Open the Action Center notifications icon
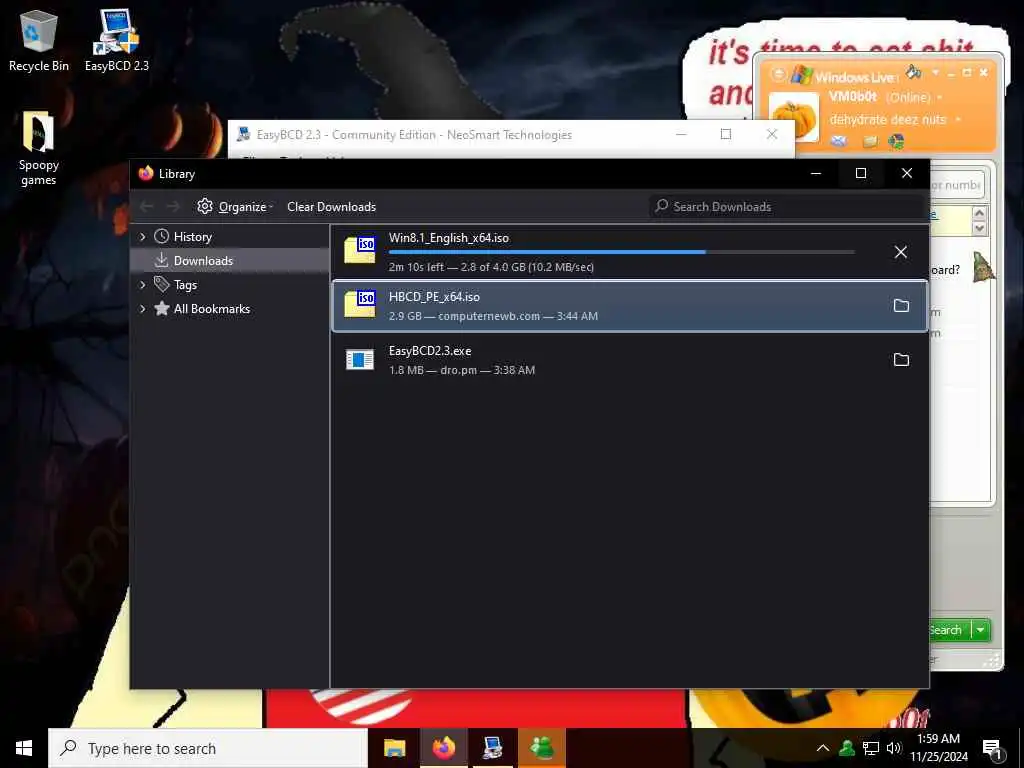 coord(993,749)
